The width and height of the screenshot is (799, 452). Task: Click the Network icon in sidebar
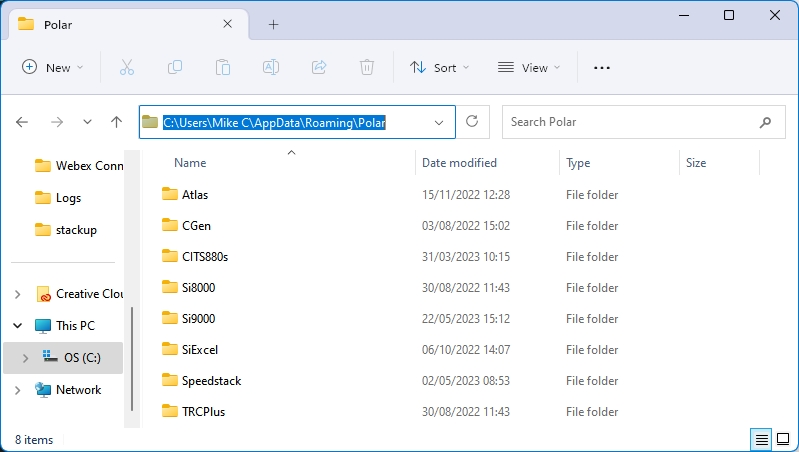click(x=43, y=390)
